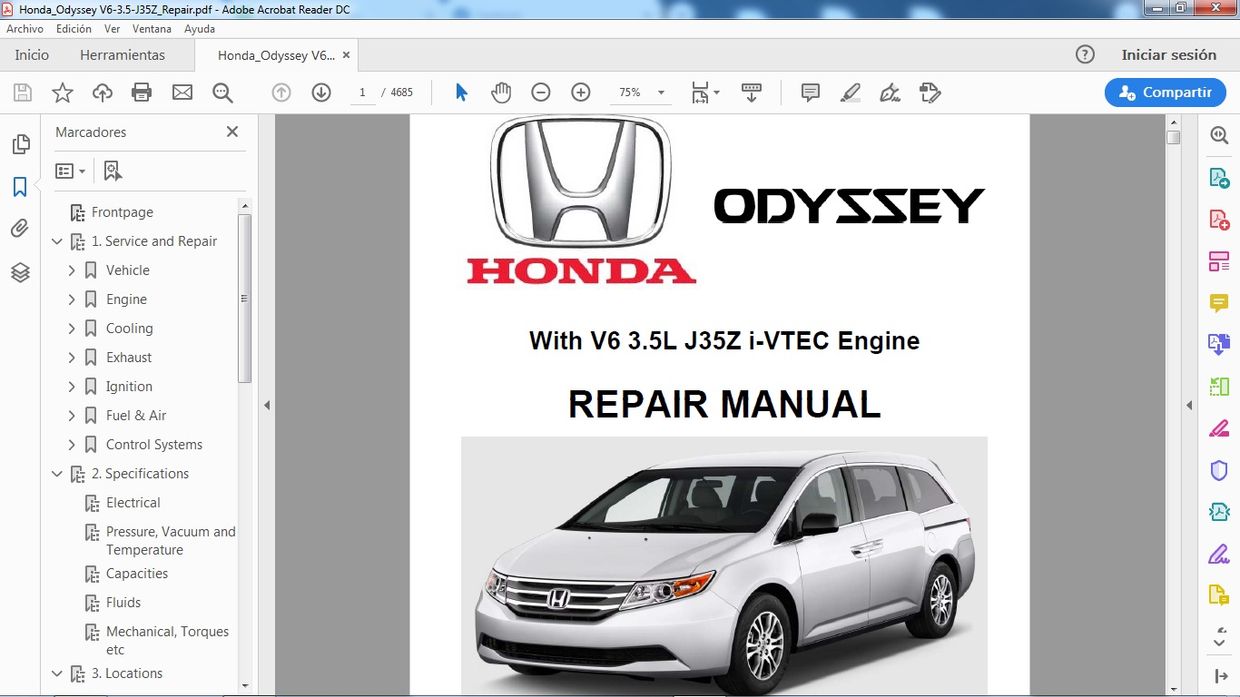The height and width of the screenshot is (697, 1240).
Task: Open the find text magnifier icon
Action: (x=222, y=93)
